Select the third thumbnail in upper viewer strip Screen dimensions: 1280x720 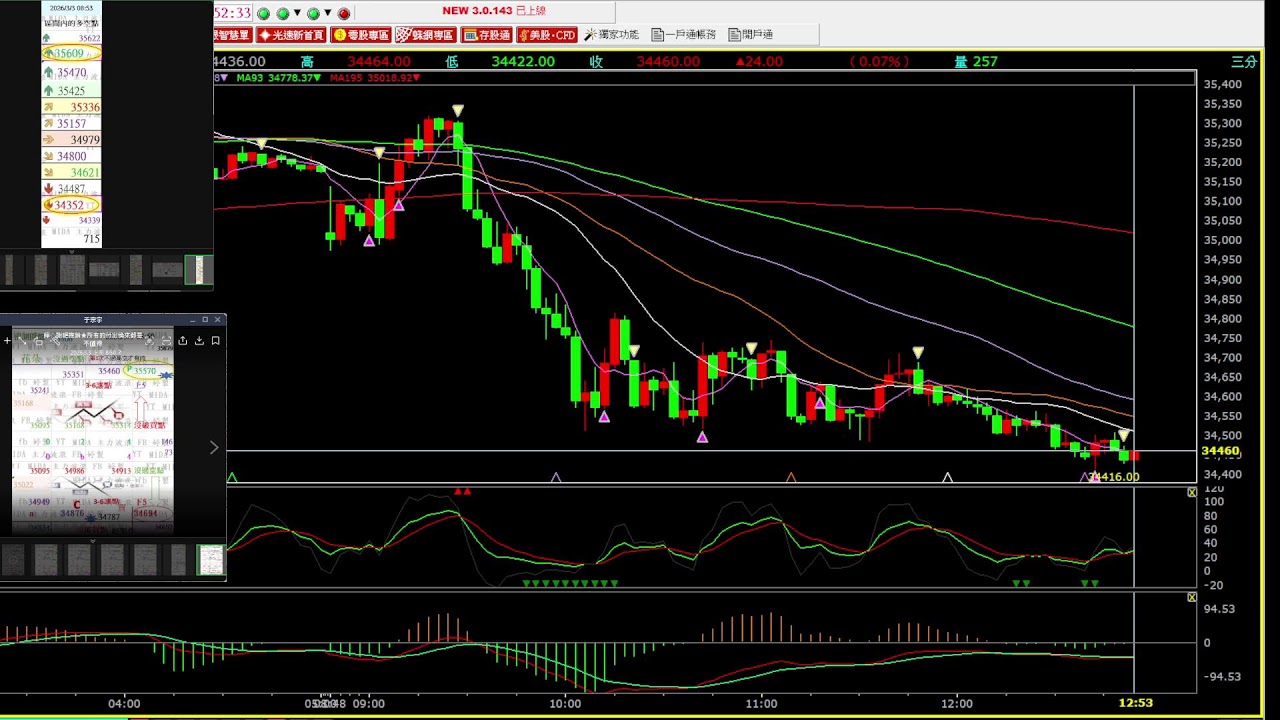[72, 270]
